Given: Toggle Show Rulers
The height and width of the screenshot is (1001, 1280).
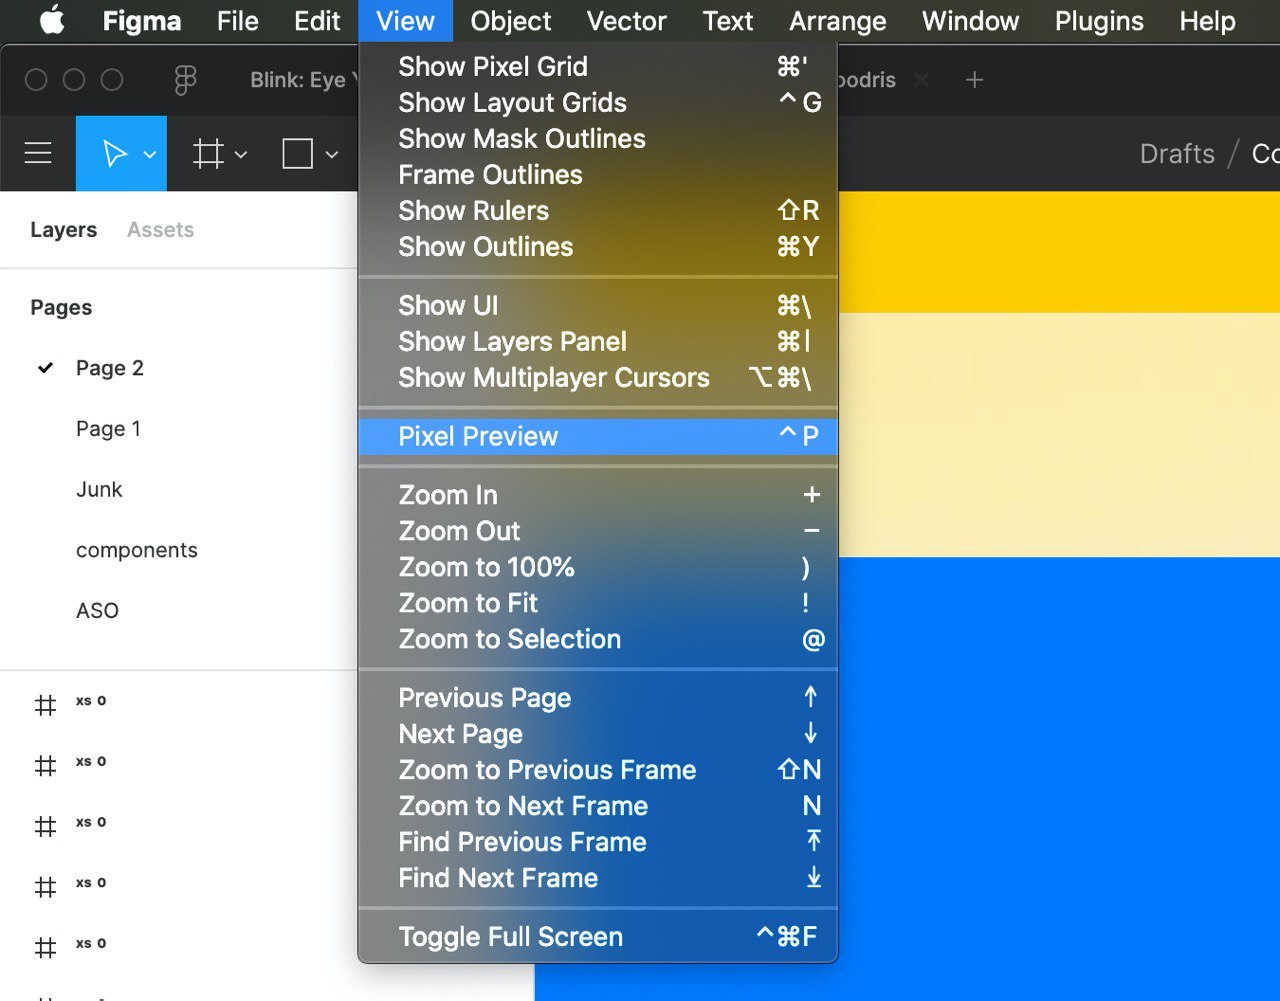Looking at the screenshot, I should pyautogui.click(x=598, y=211).
